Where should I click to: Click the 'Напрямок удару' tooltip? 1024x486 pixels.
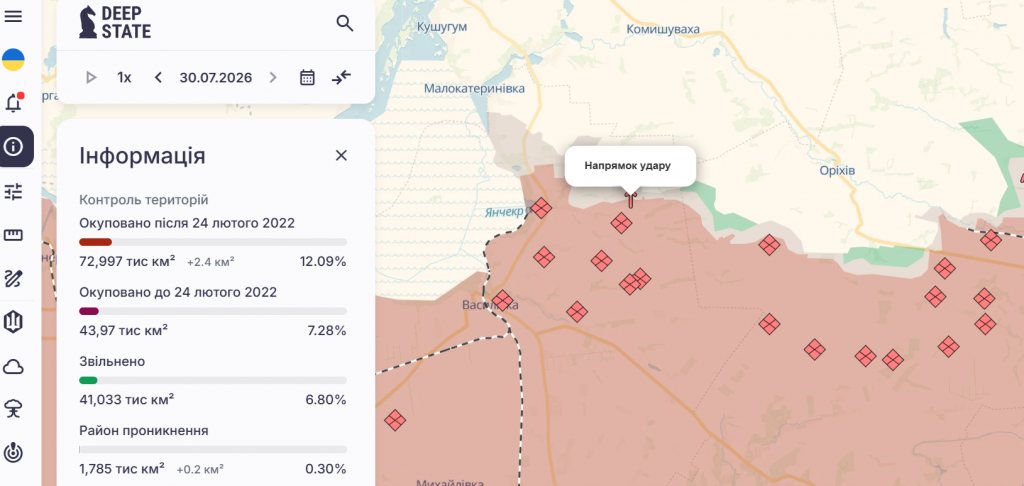tap(628, 166)
